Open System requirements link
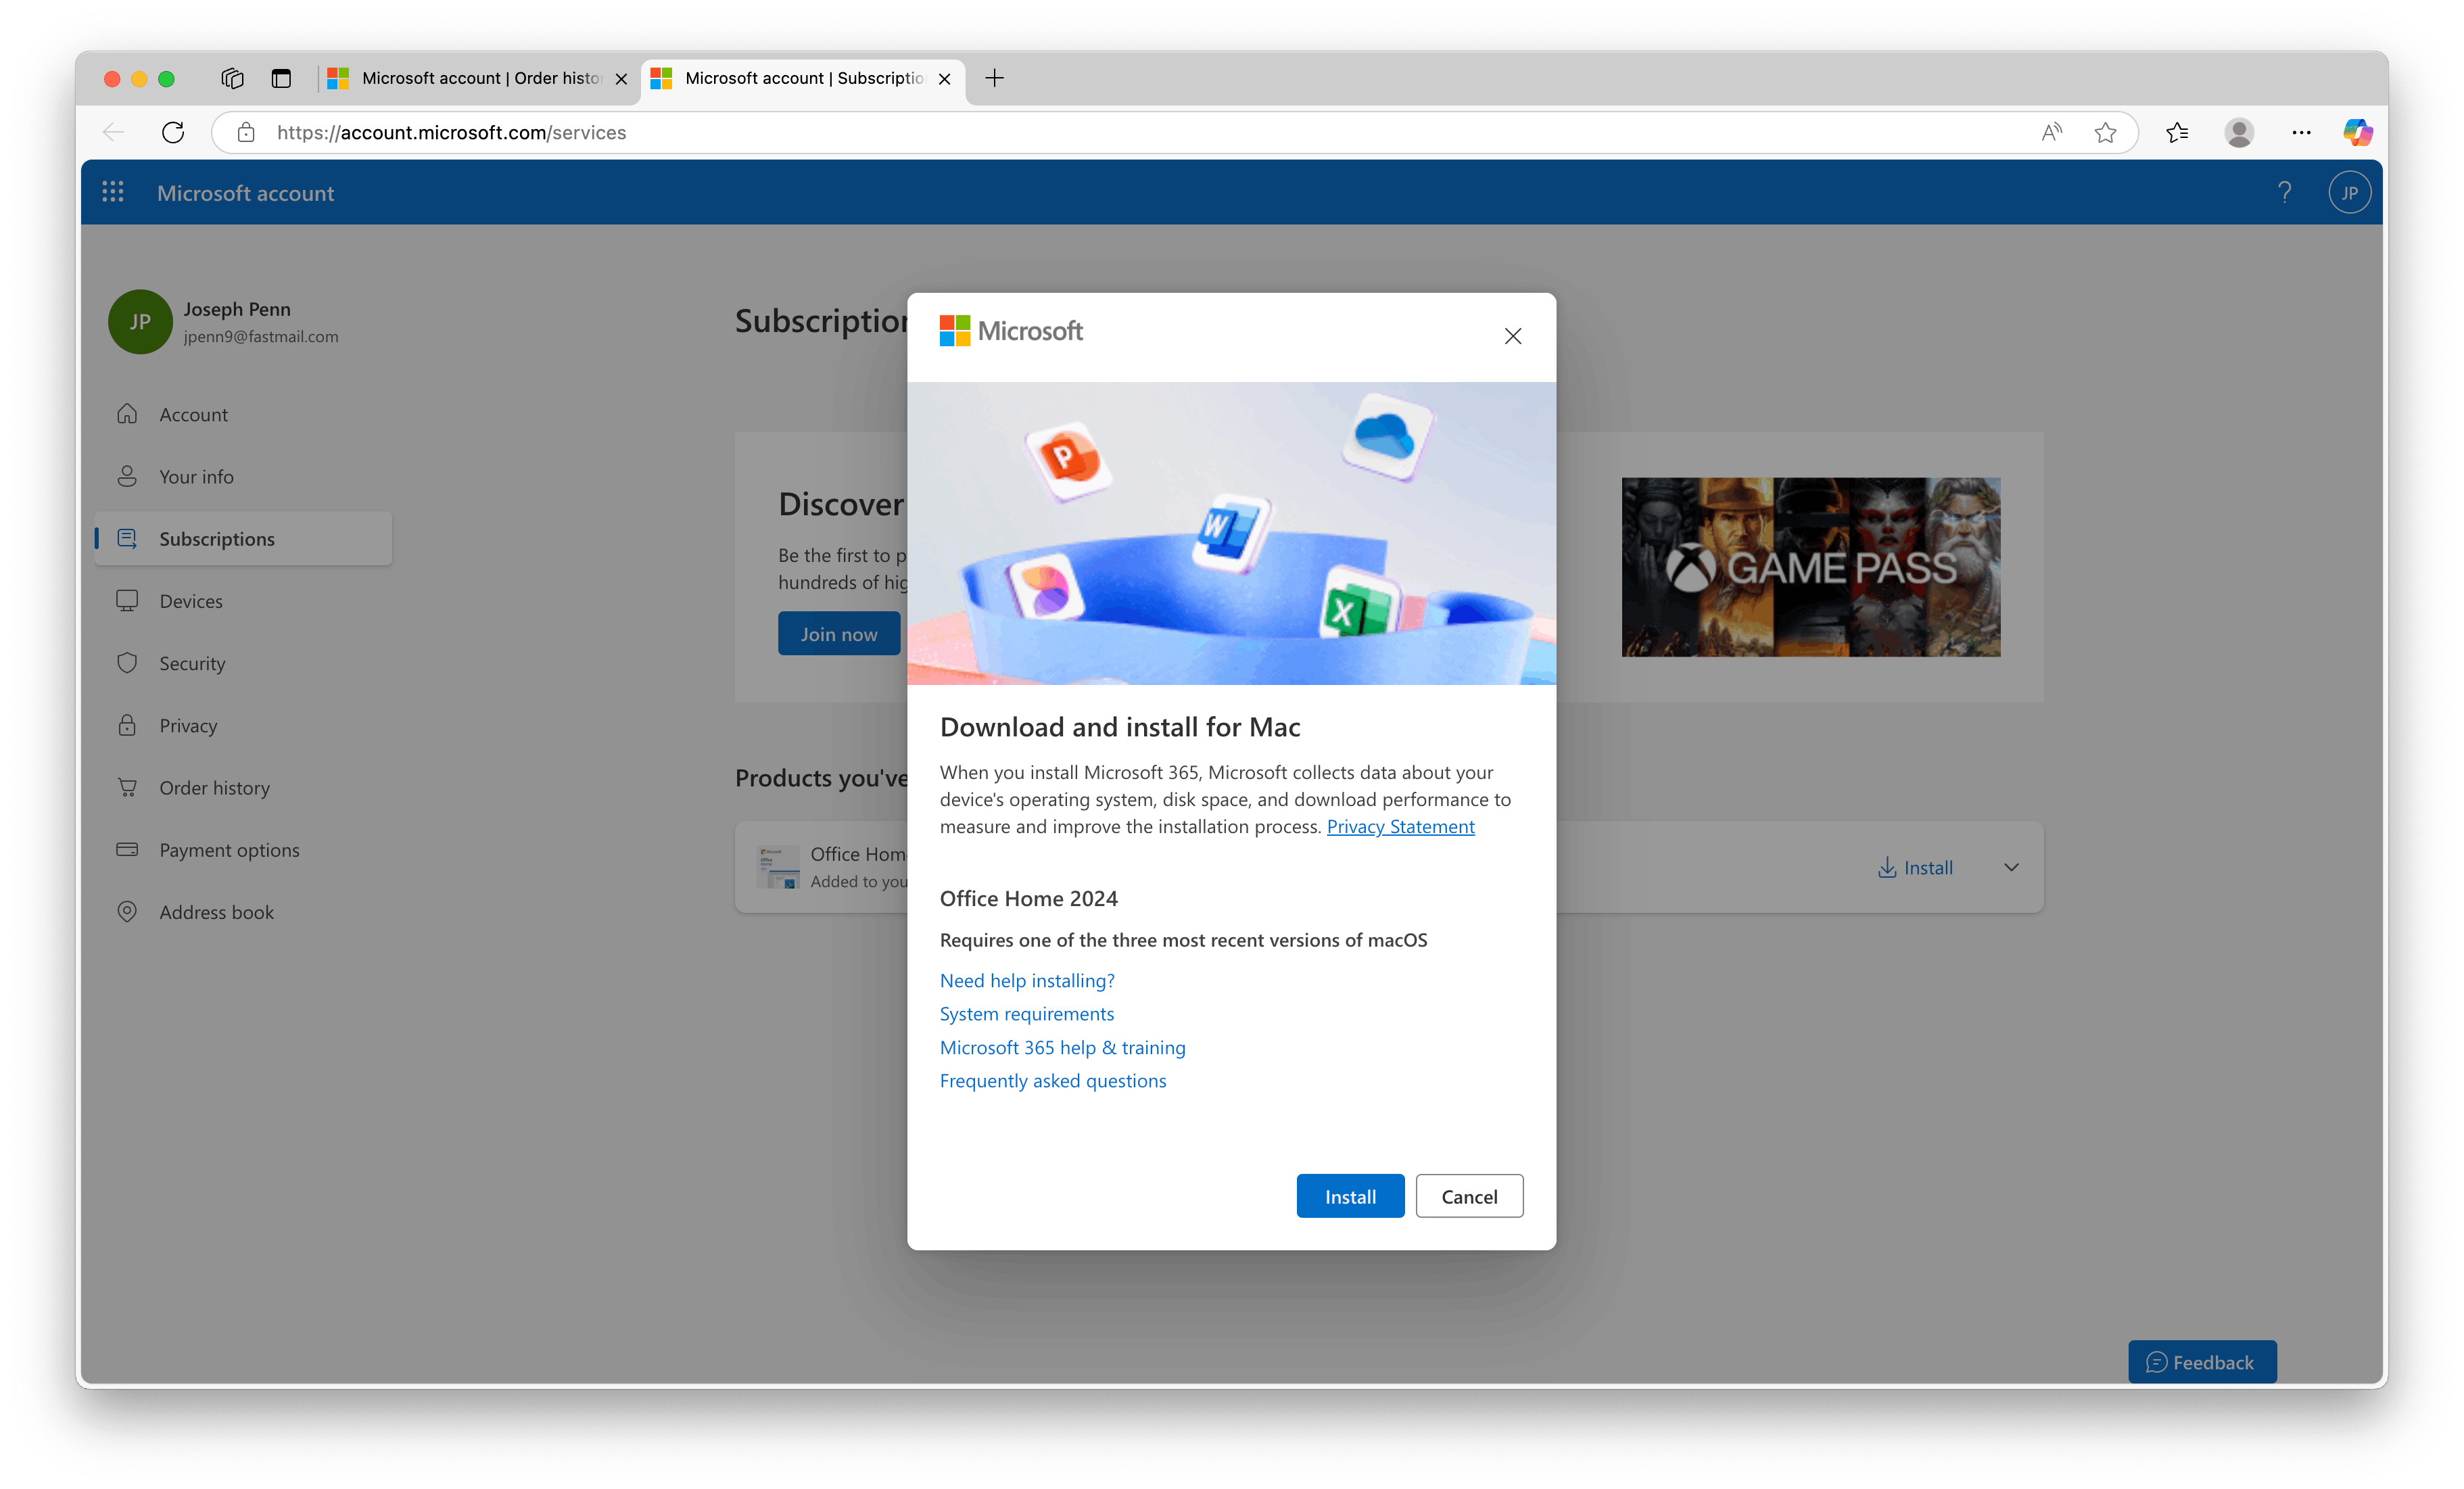The image size is (2464, 1489). tap(1026, 1013)
